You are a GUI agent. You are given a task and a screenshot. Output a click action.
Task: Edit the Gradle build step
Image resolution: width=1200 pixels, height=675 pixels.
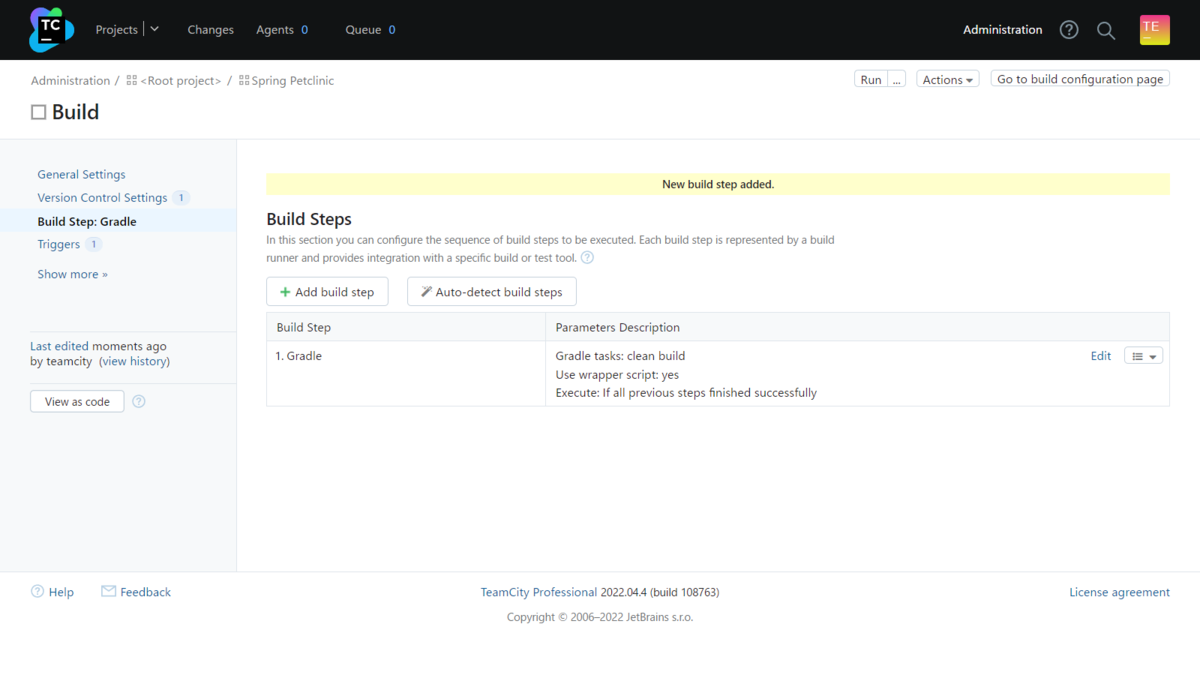pyautogui.click(x=1100, y=356)
